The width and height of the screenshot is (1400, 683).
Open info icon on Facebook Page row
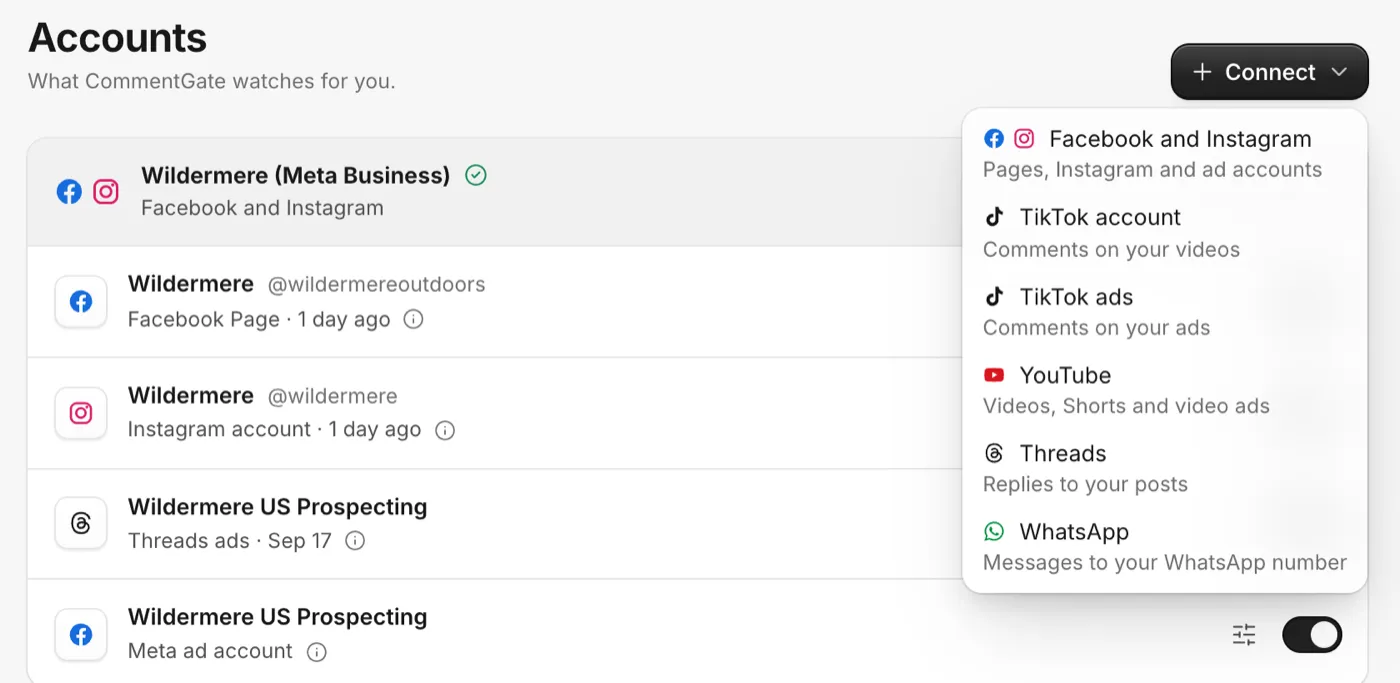click(413, 320)
